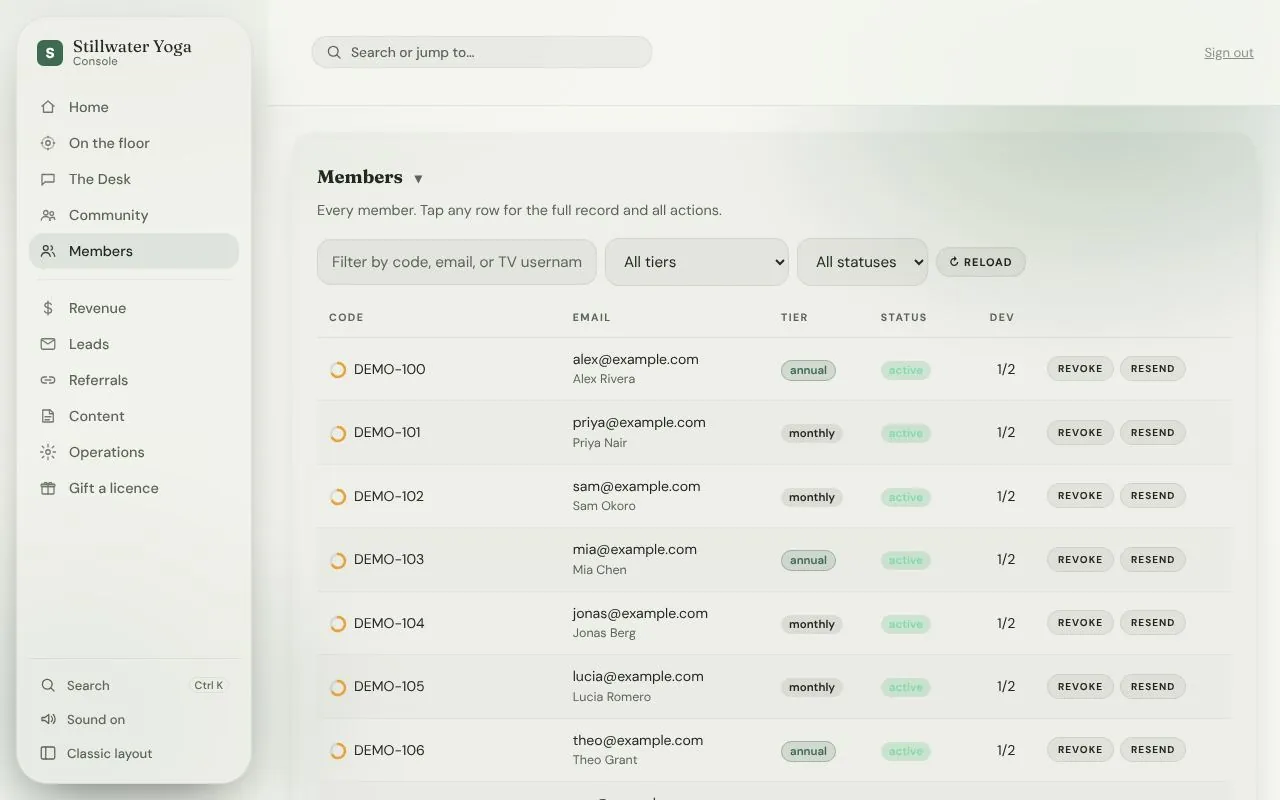
Task: Click the Content document icon
Action: 48,416
